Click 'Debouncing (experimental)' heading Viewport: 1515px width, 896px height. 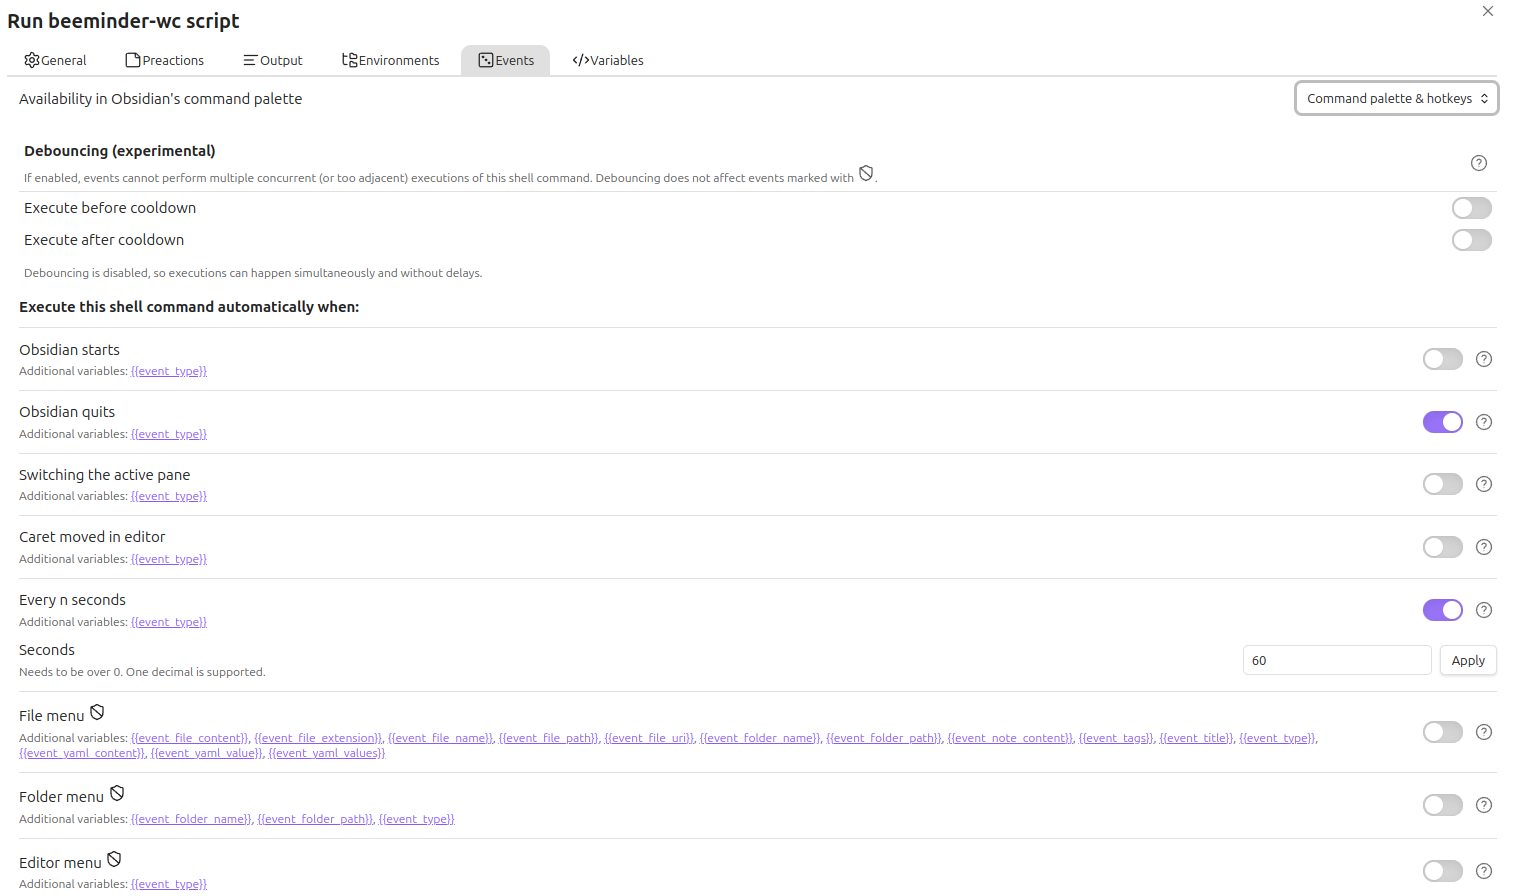(120, 151)
